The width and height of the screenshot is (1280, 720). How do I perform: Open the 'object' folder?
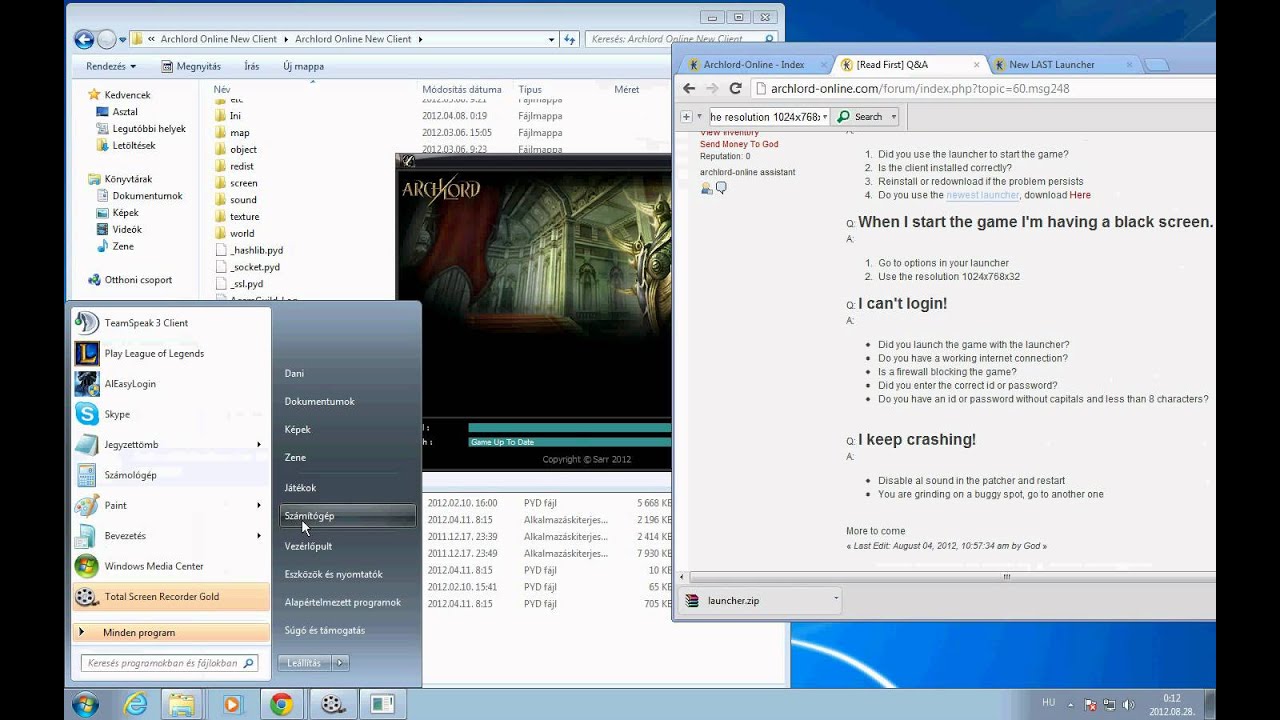243,150
